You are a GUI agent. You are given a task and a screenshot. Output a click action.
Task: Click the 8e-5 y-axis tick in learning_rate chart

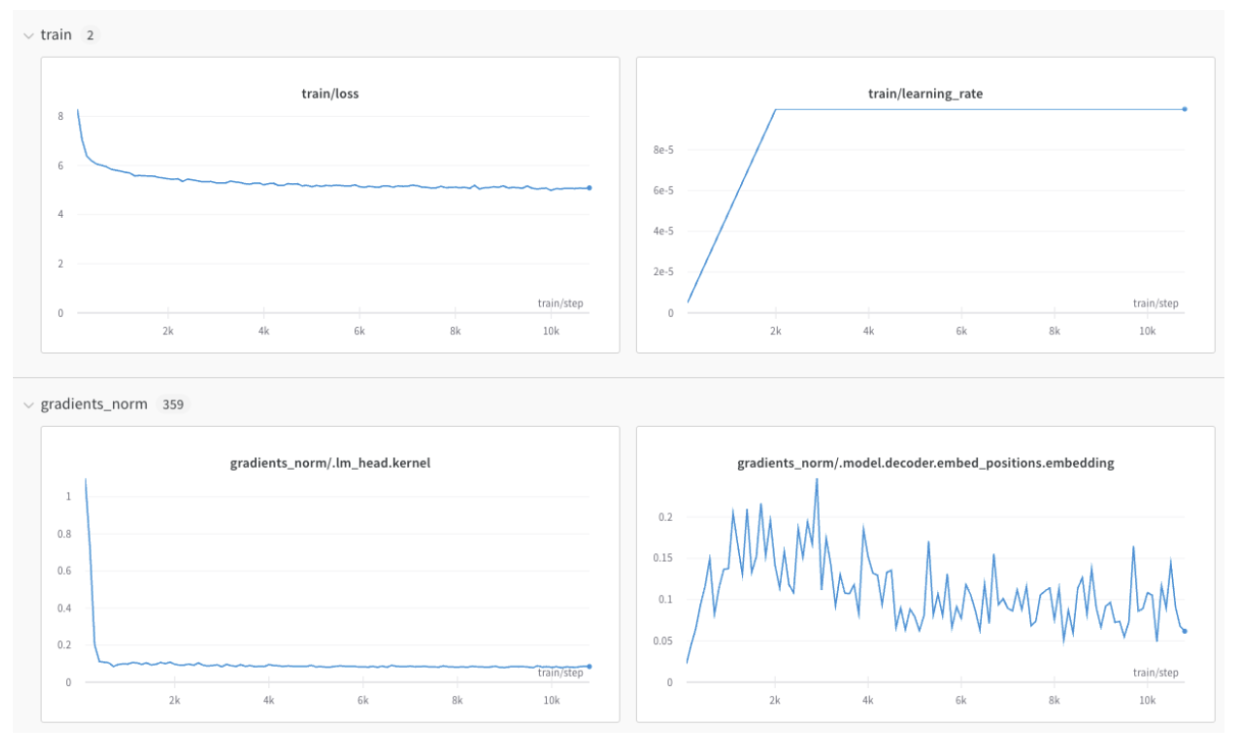664,150
